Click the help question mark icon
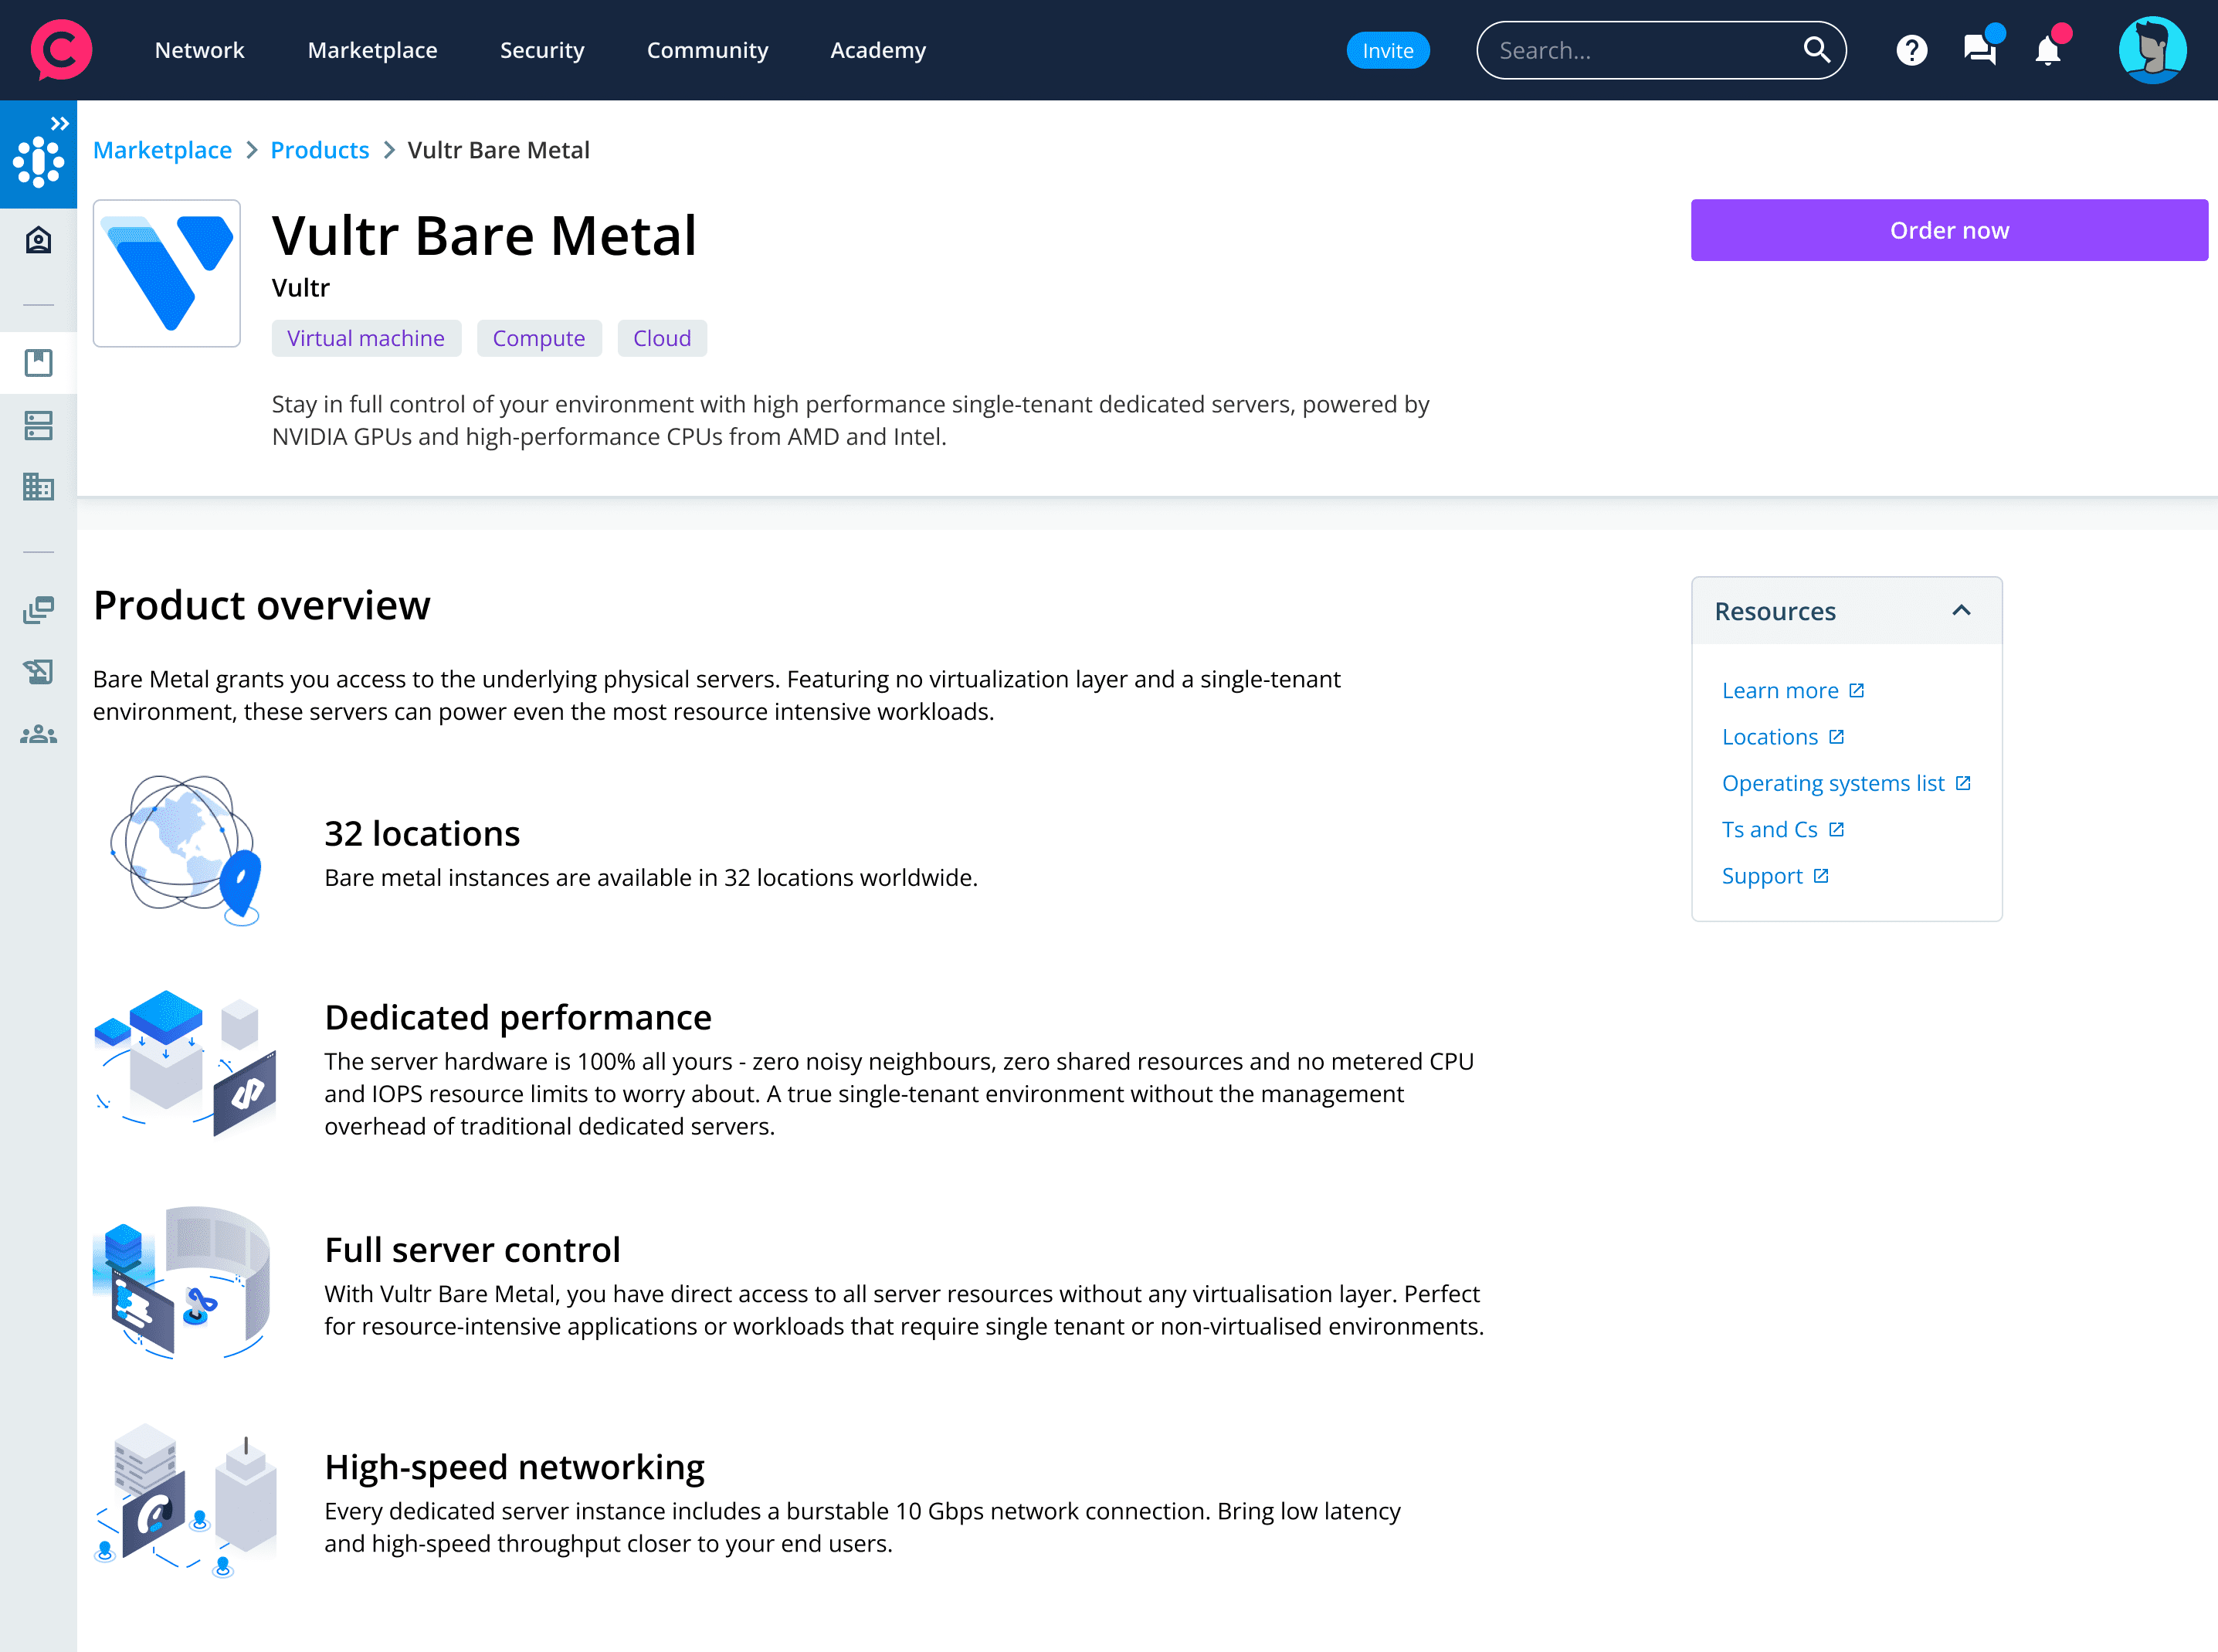 click(1911, 50)
